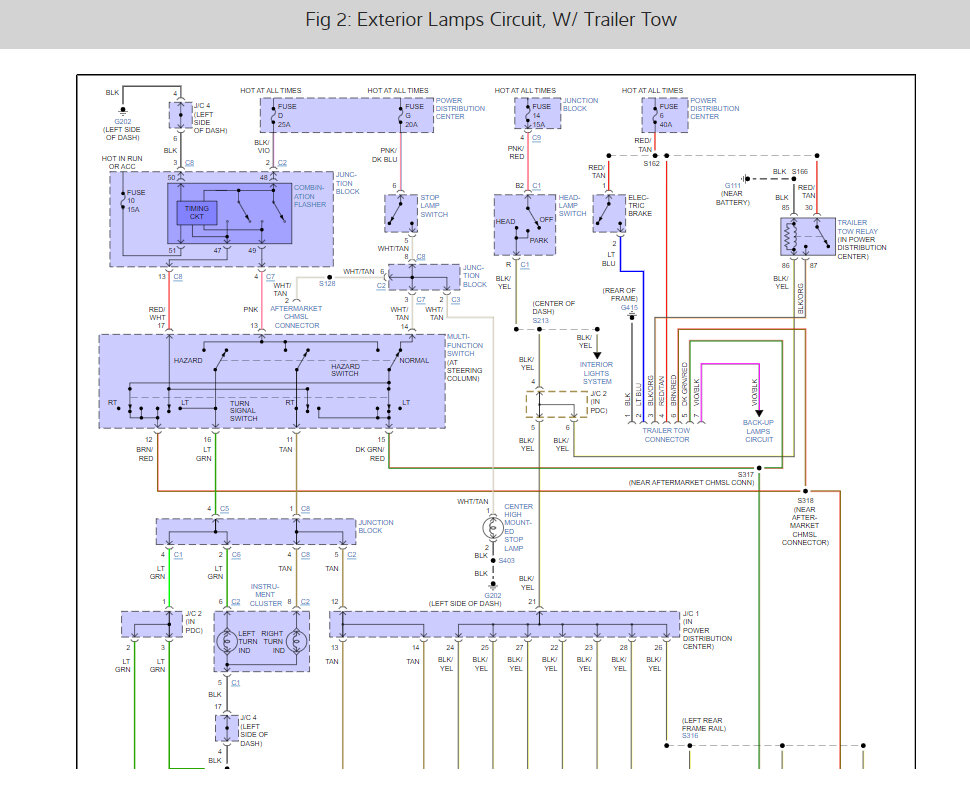Click the S403 splice link

pos(507,561)
